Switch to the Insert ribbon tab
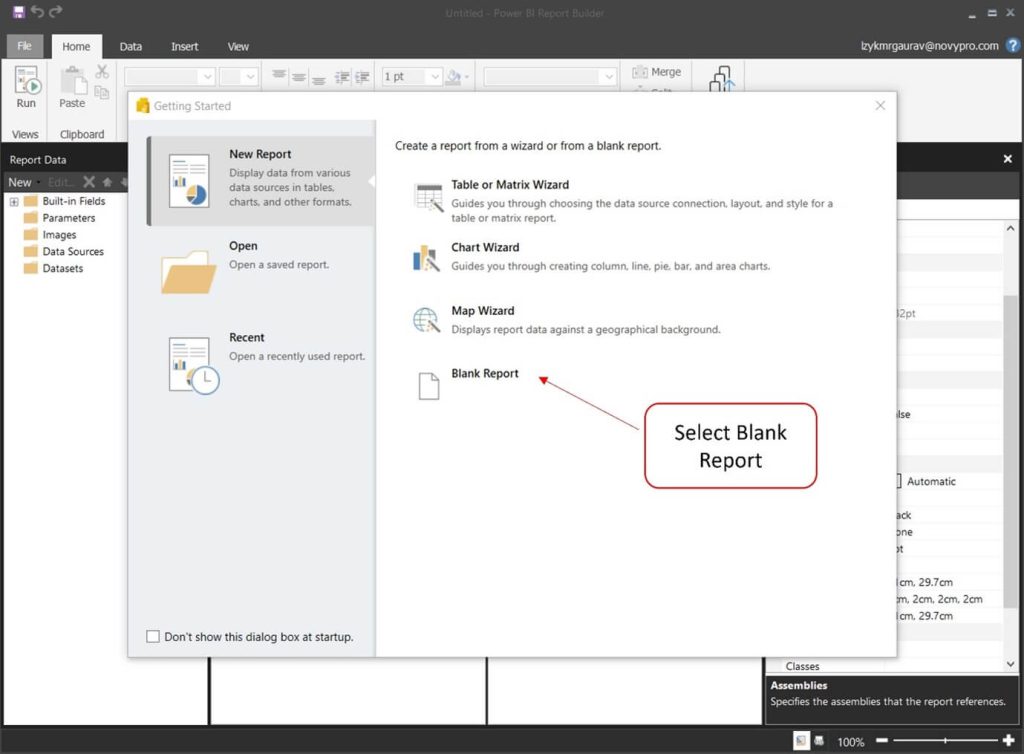The image size is (1024, 754). 184,46
